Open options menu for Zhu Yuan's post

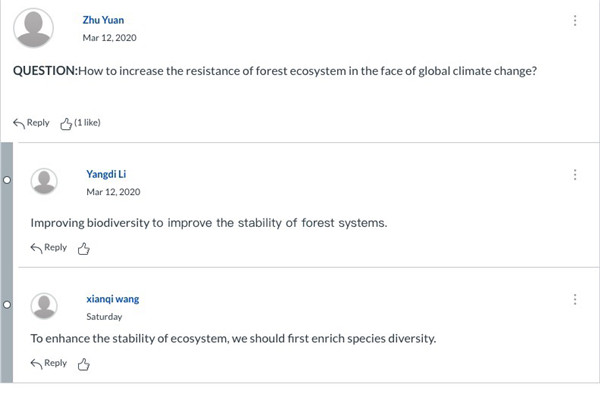tap(575, 21)
